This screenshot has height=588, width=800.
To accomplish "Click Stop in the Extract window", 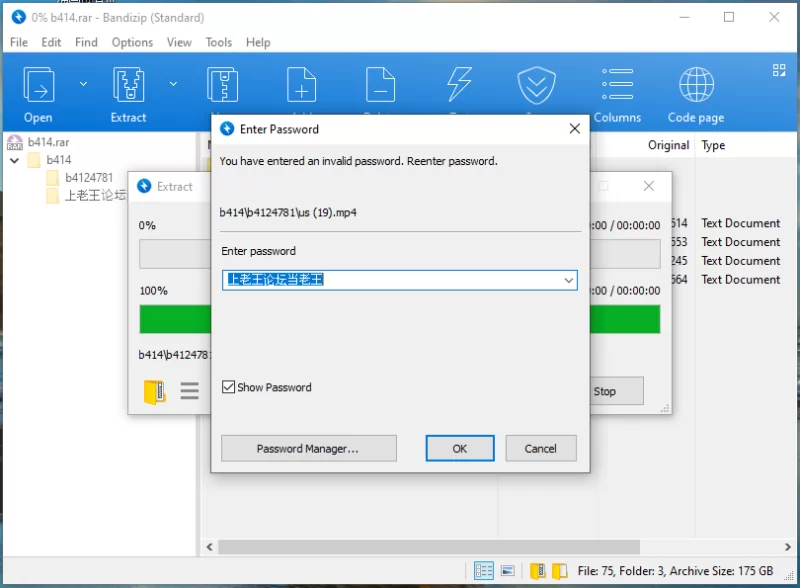I will point(616,391).
